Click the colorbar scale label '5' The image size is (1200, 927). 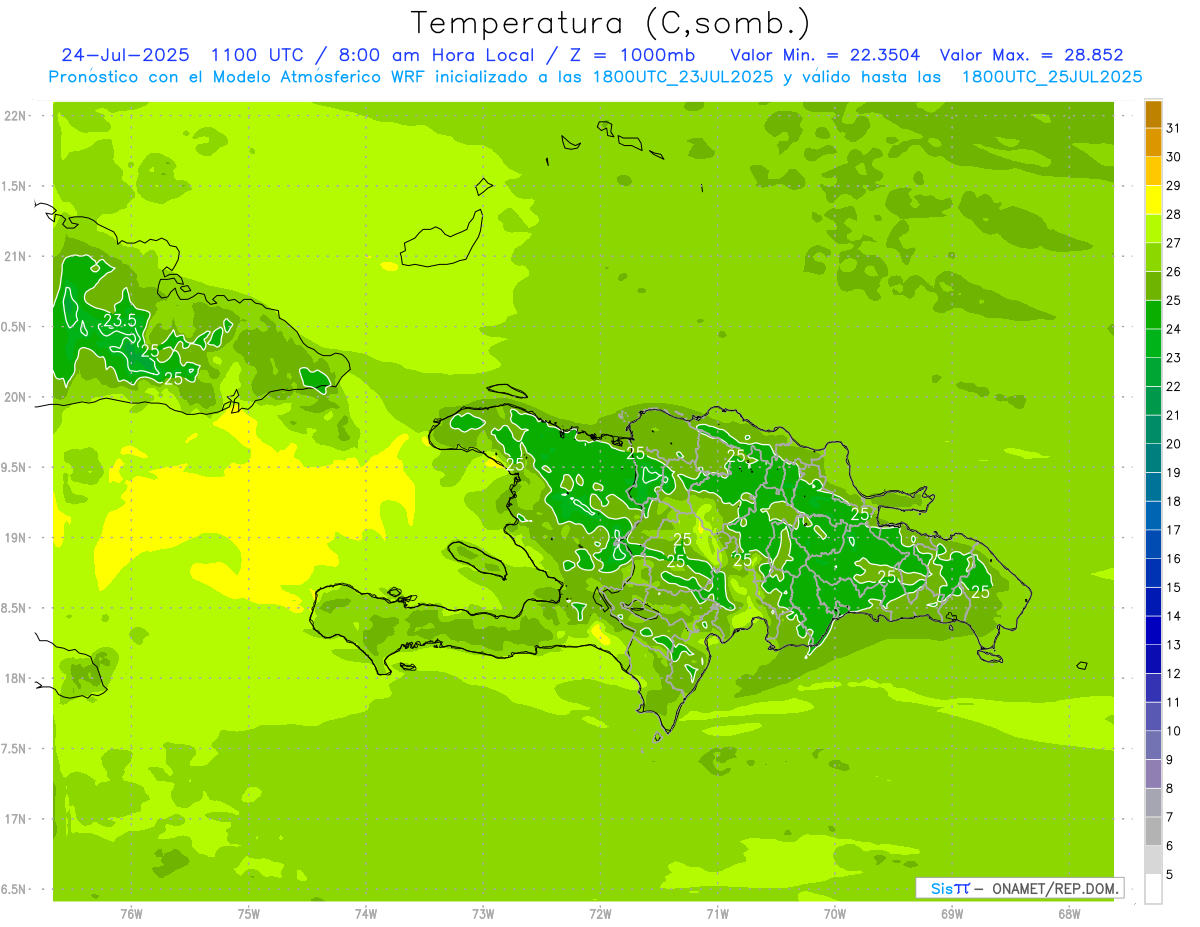pyautogui.click(x=1170, y=874)
